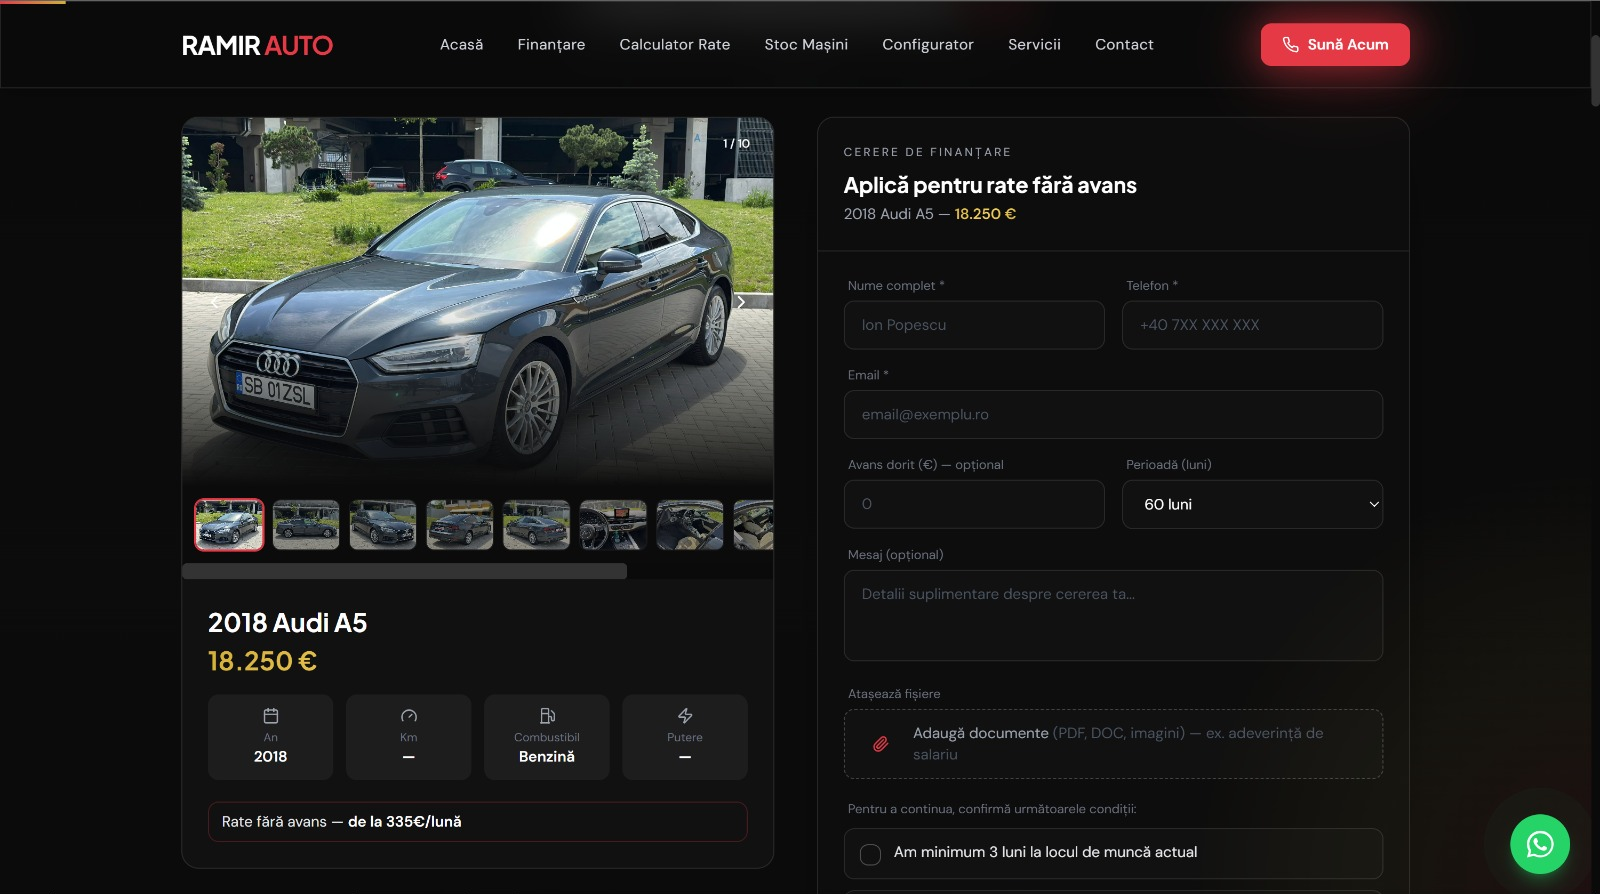
Task: Check 'Am minimum 3 luni' condition
Action: [x=871, y=854]
